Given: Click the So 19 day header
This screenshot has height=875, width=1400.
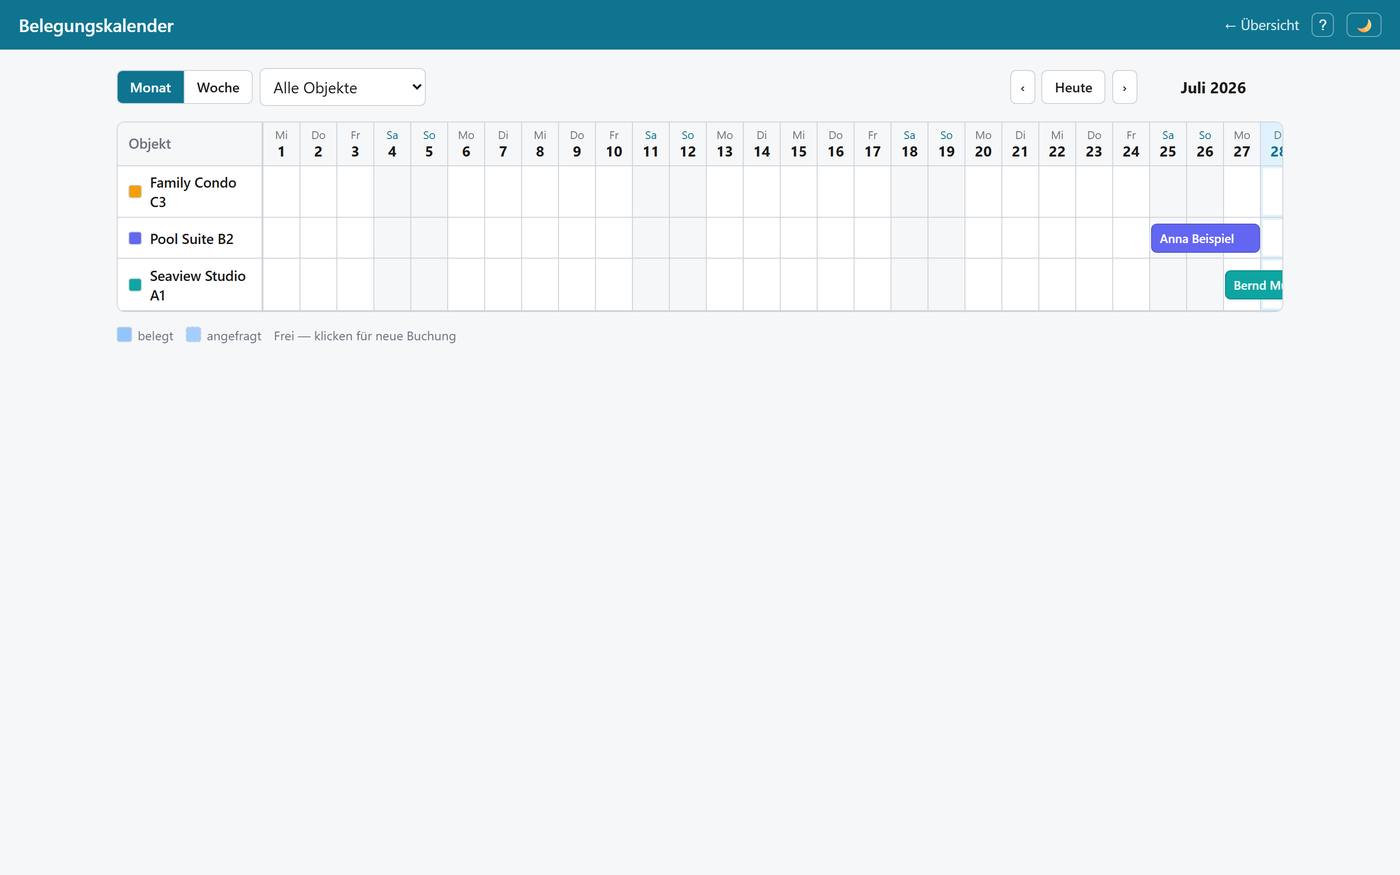Looking at the screenshot, I should pos(946,144).
